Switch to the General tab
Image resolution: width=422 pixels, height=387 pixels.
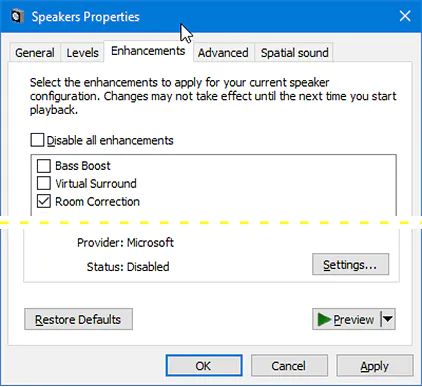click(x=35, y=53)
